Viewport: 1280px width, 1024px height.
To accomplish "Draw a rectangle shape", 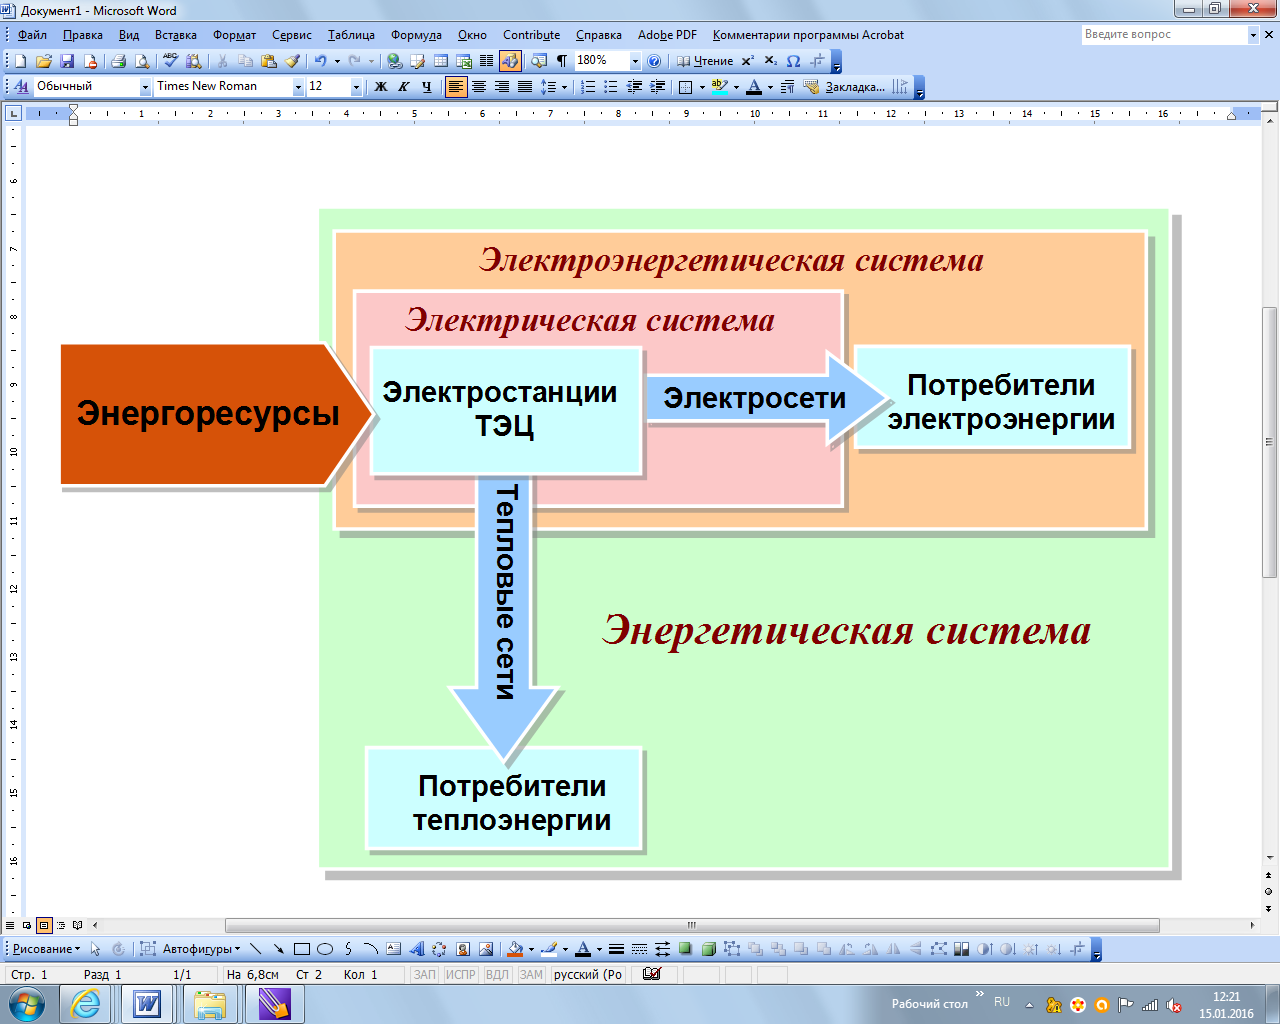I will coord(302,949).
